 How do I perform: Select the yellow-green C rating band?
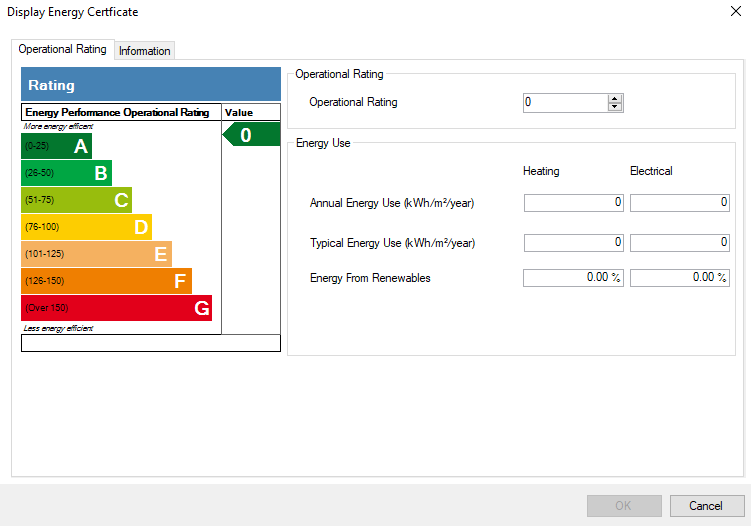tap(77, 200)
